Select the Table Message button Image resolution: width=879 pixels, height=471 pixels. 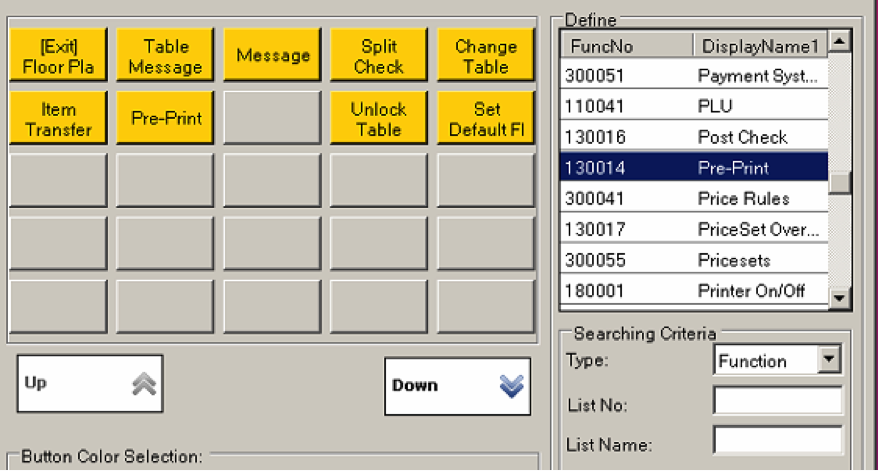click(x=165, y=55)
